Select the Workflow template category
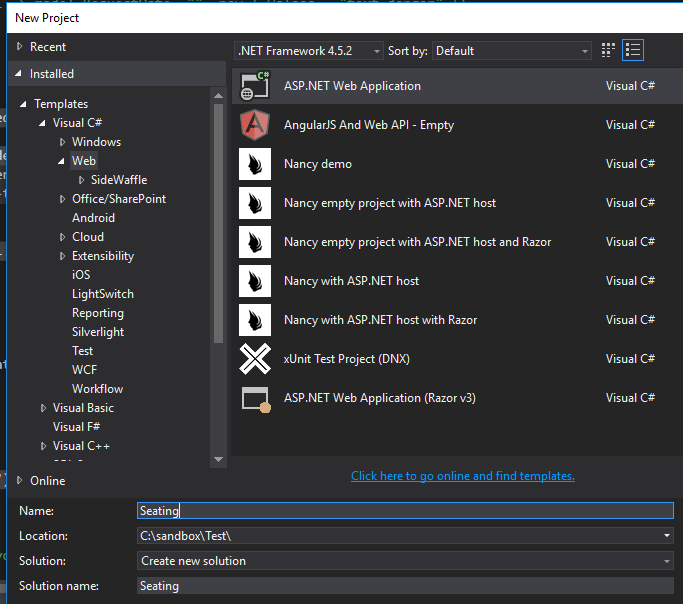 98,389
